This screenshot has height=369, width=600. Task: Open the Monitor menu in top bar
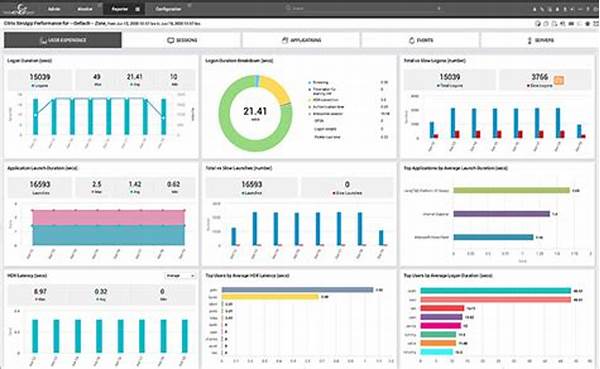[x=85, y=9]
